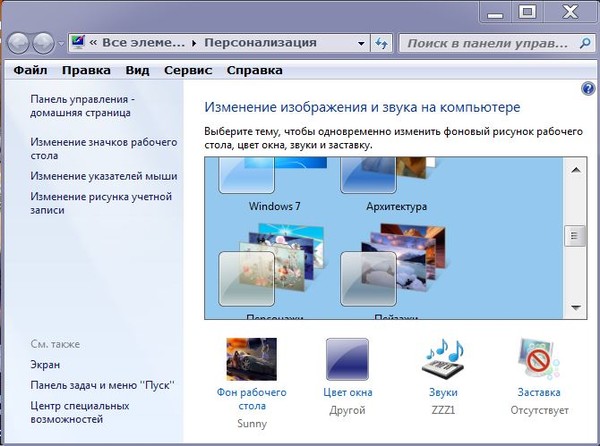Click theme list scrollbar down arrow
Image resolution: width=600 pixels, height=446 pixels.
tap(576, 307)
